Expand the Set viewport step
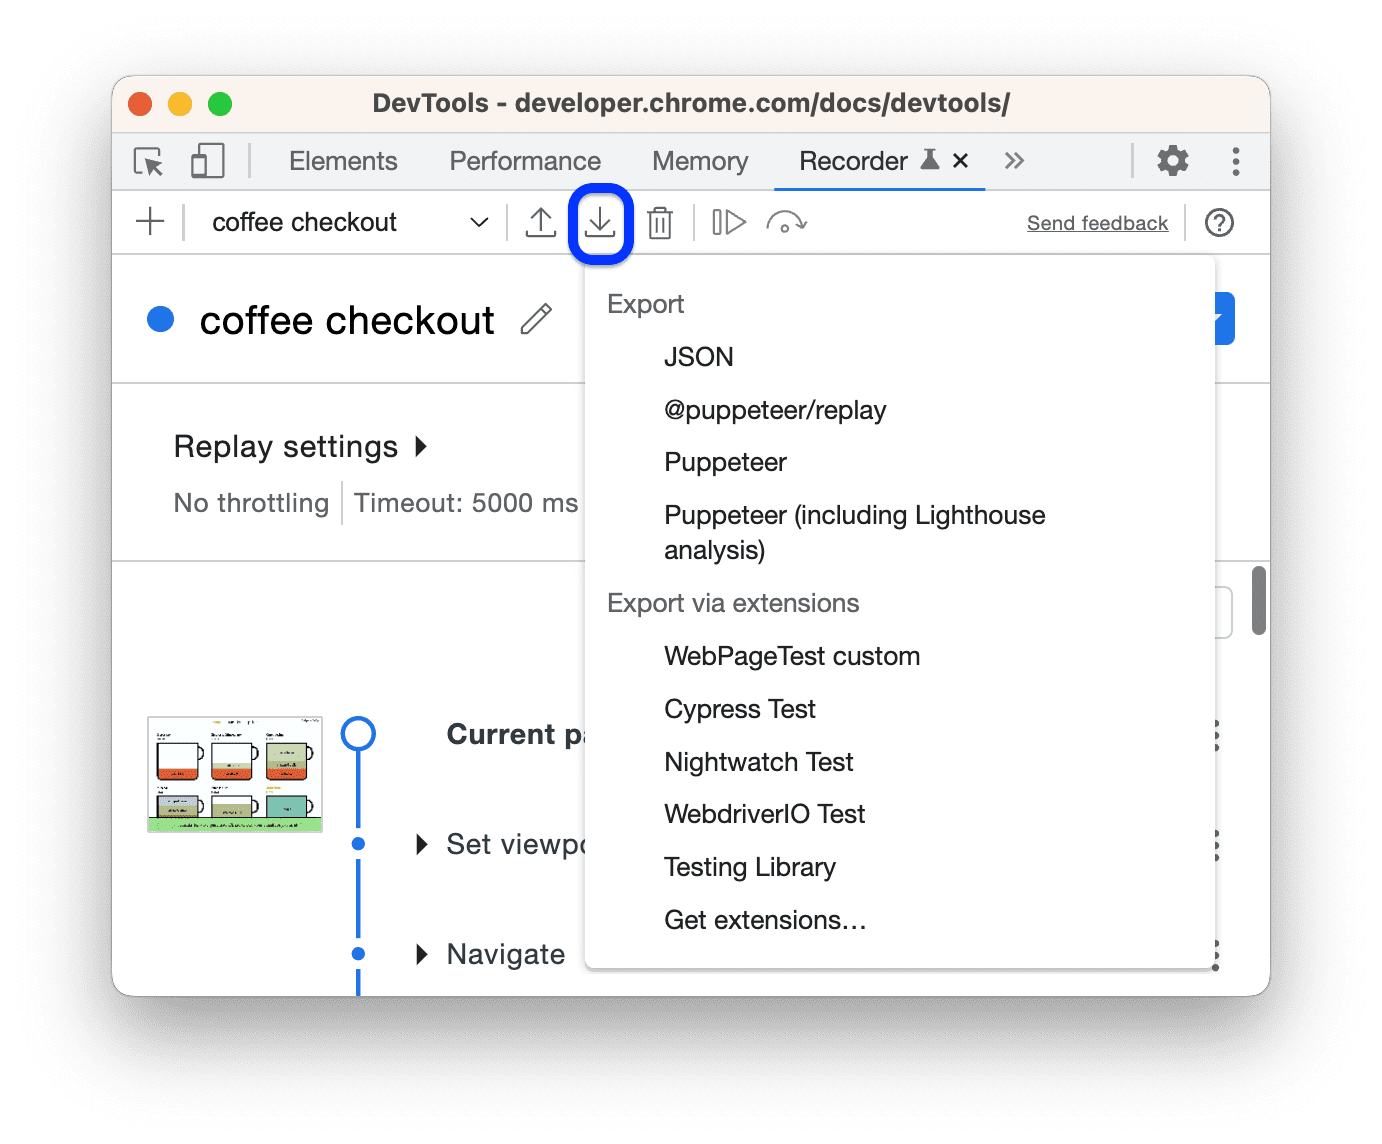 [x=421, y=845]
